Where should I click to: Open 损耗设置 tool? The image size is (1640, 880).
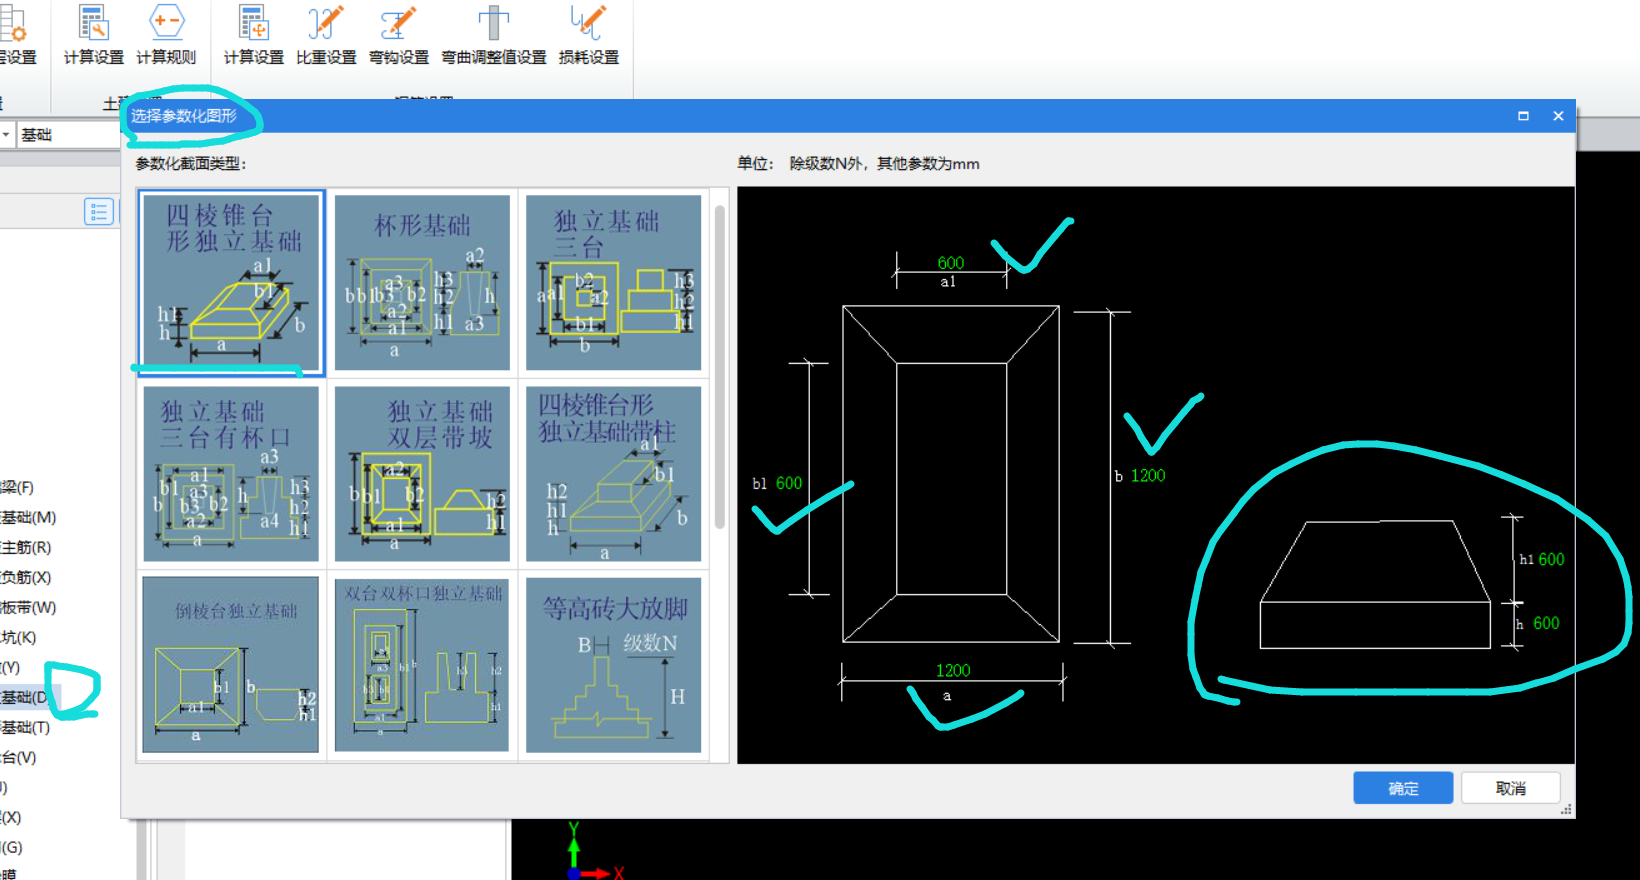click(x=588, y=36)
